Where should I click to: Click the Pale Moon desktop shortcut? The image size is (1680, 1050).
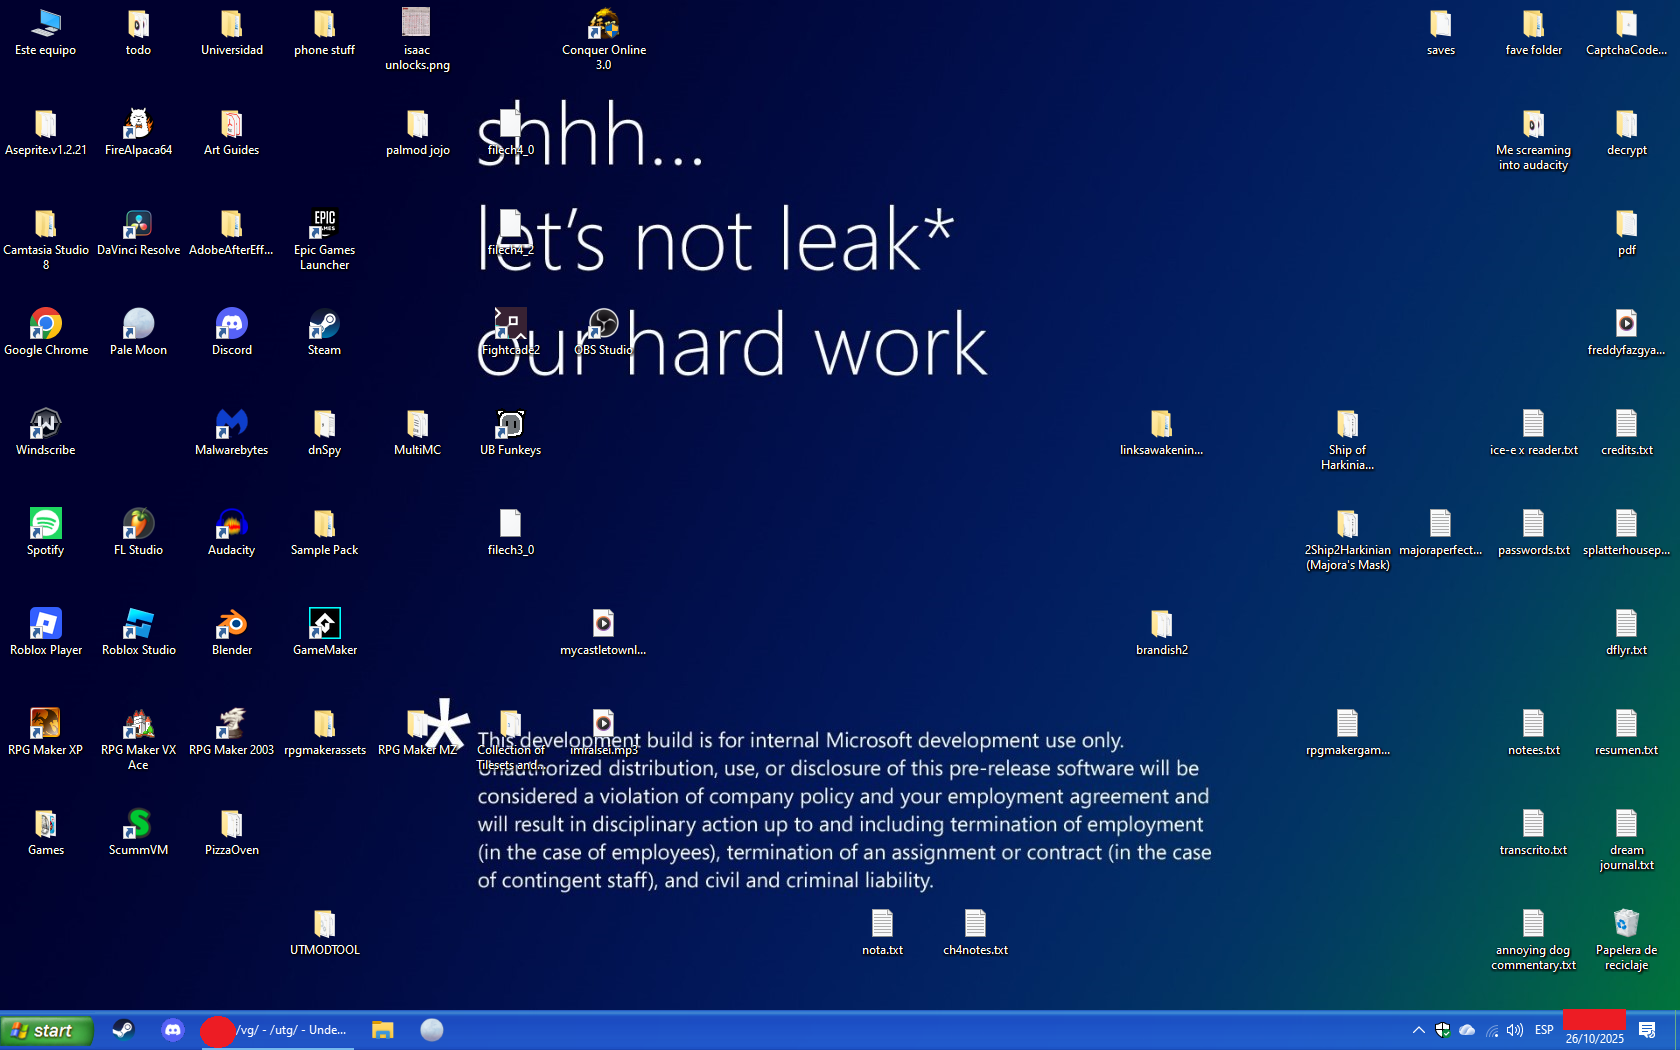coord(138,332)
